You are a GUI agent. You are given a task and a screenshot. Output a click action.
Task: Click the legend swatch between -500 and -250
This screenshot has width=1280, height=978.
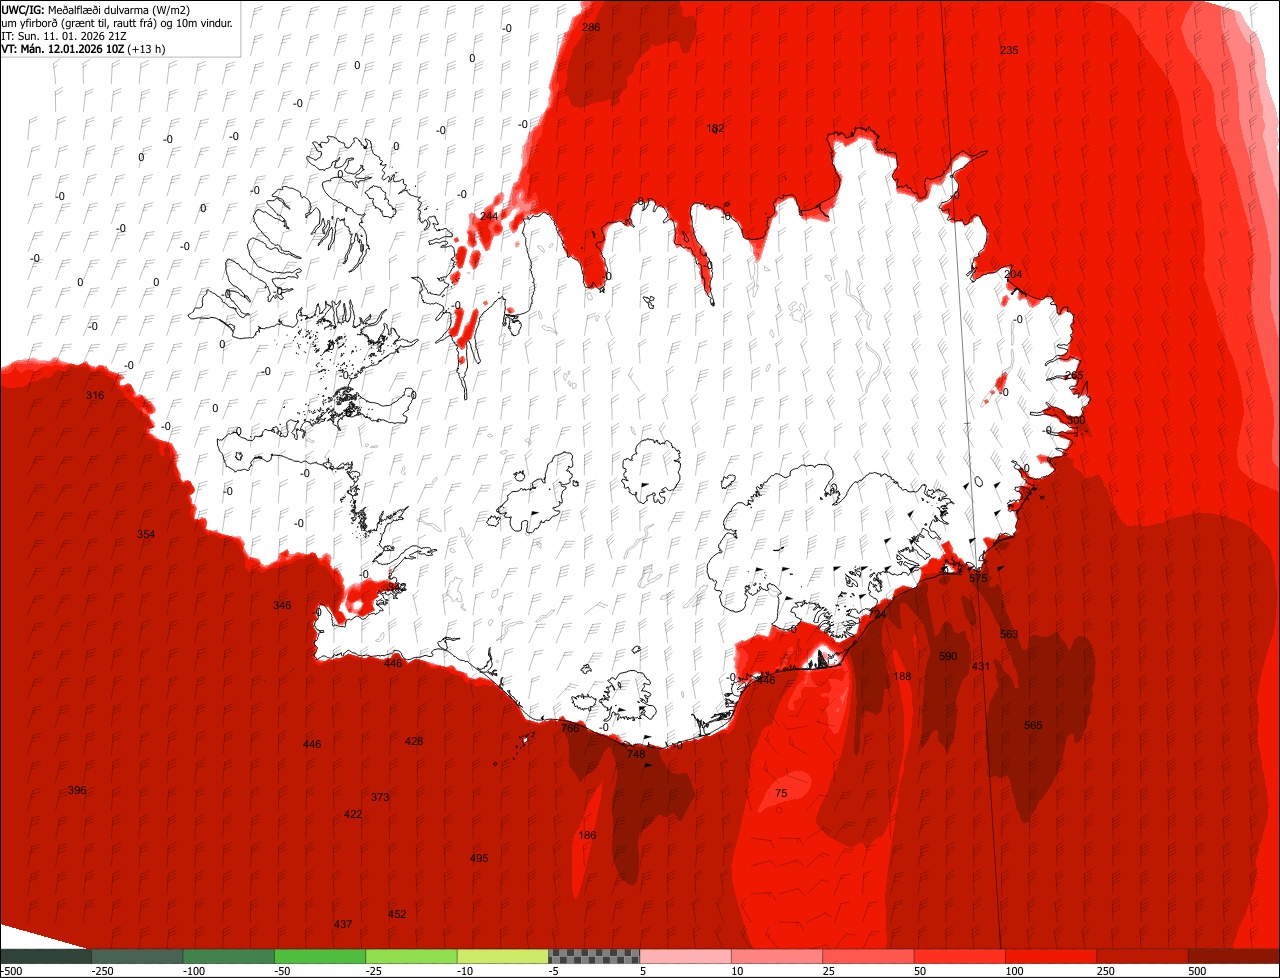coord(45,956)
